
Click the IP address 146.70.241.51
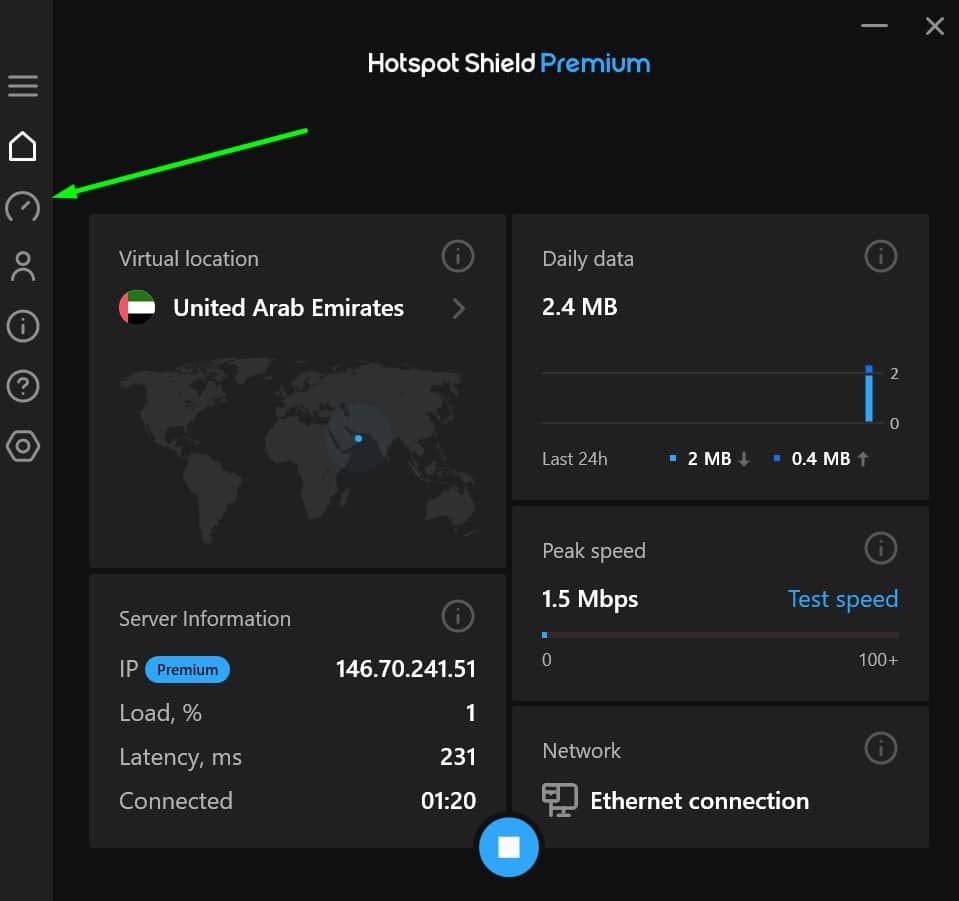pyautogui.click(x=405, y=669)
